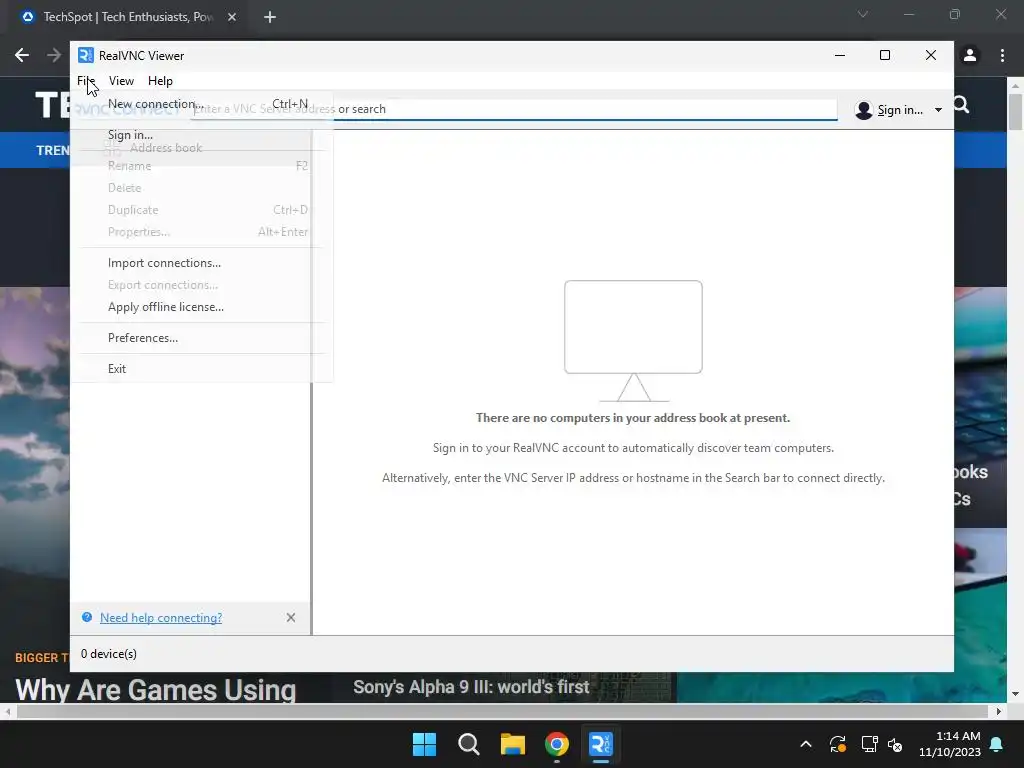Open Why Are Games Using article

pyautogui.click(x=155, y=690)
